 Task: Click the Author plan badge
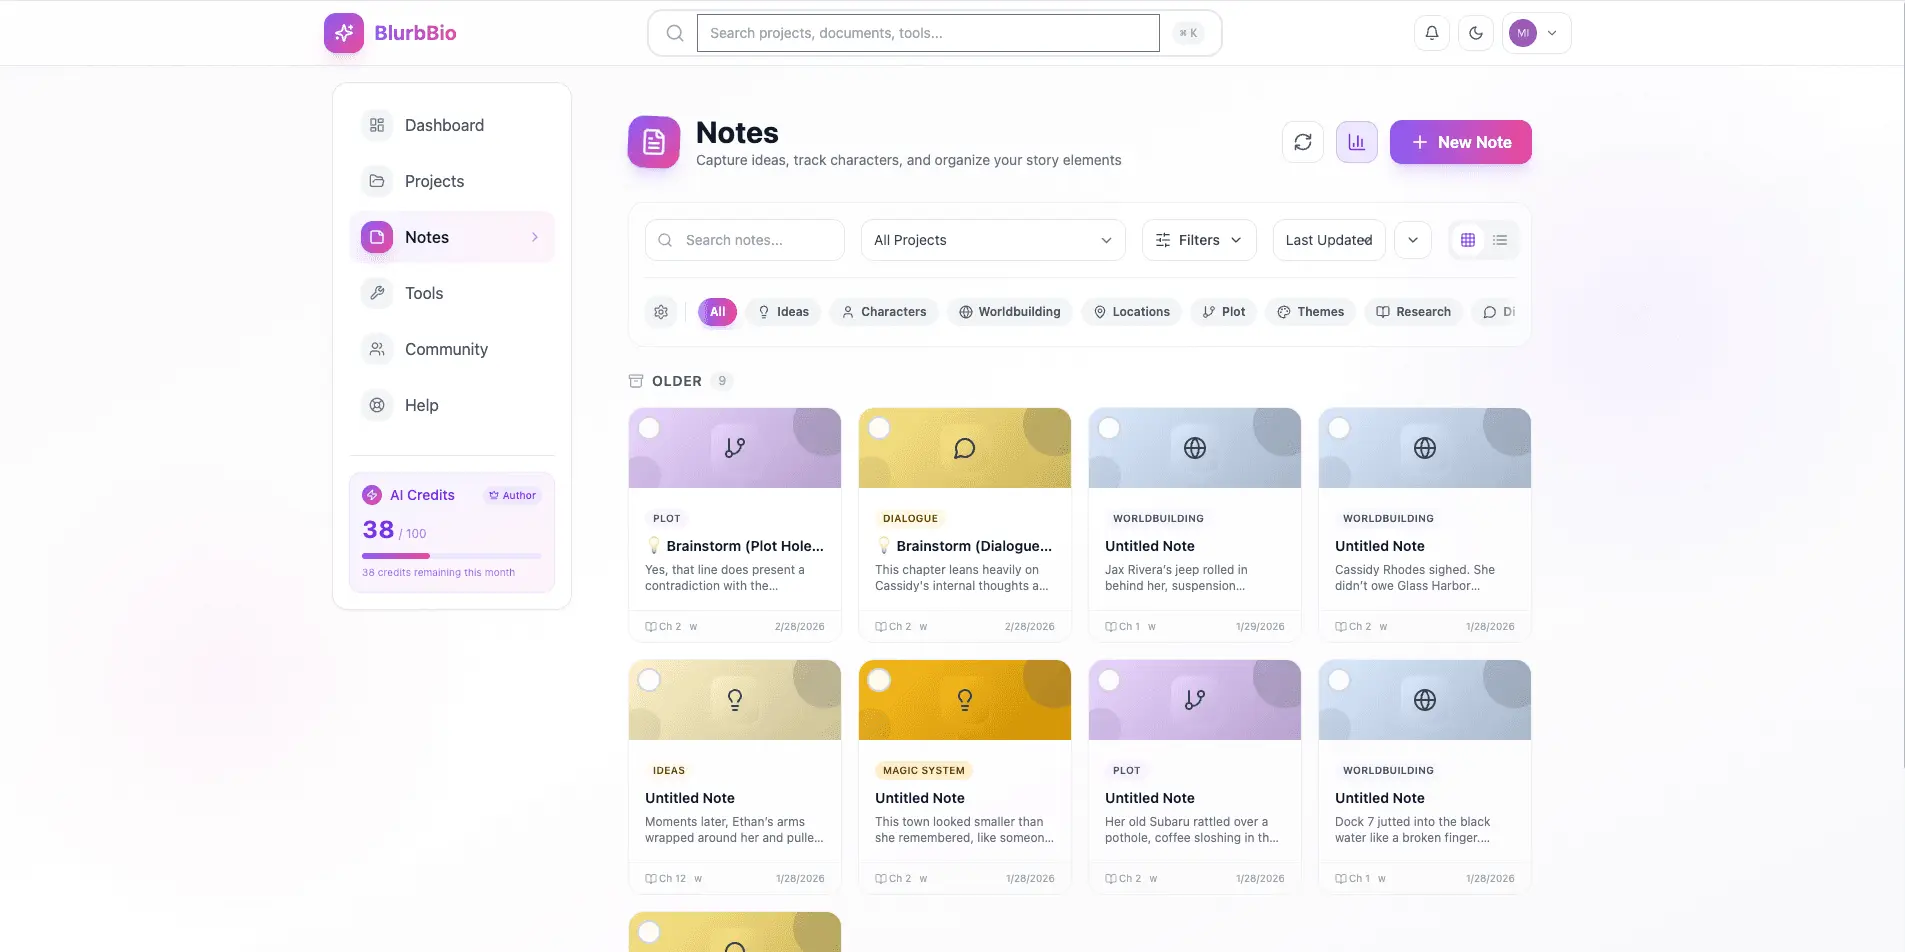pos(512,495)
